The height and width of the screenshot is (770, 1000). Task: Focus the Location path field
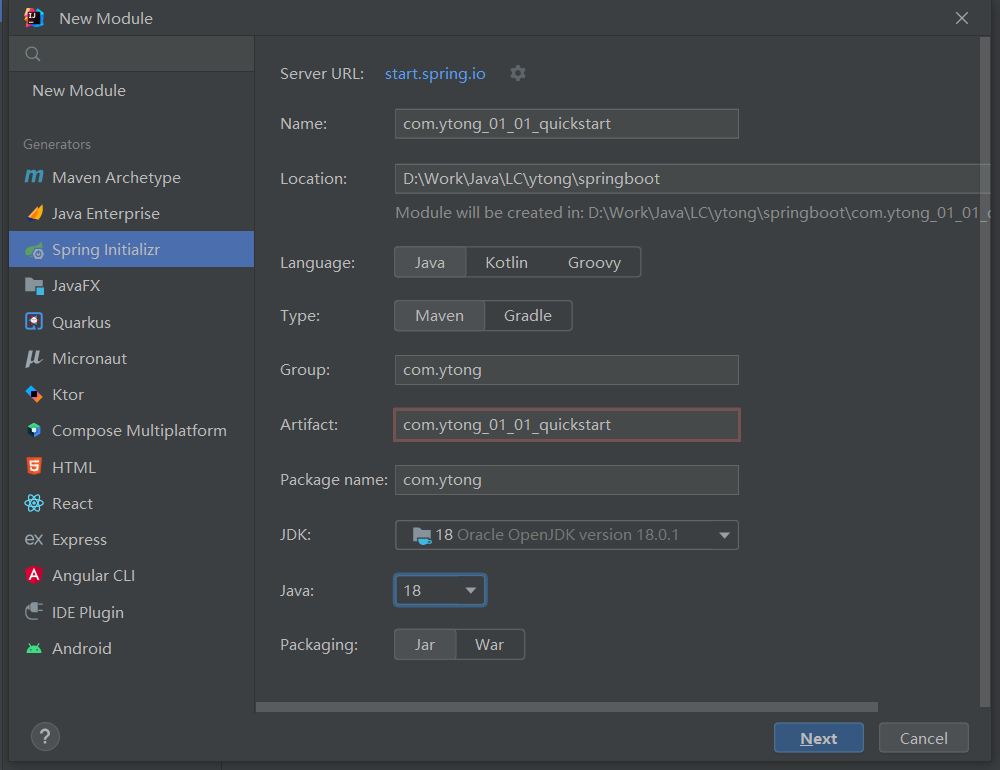pos(693,179)
